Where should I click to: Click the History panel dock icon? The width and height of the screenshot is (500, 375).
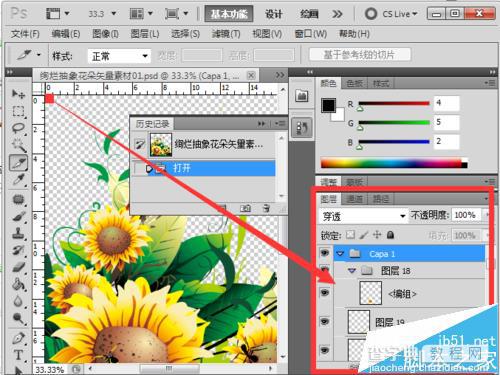click(x=302, y=127)
